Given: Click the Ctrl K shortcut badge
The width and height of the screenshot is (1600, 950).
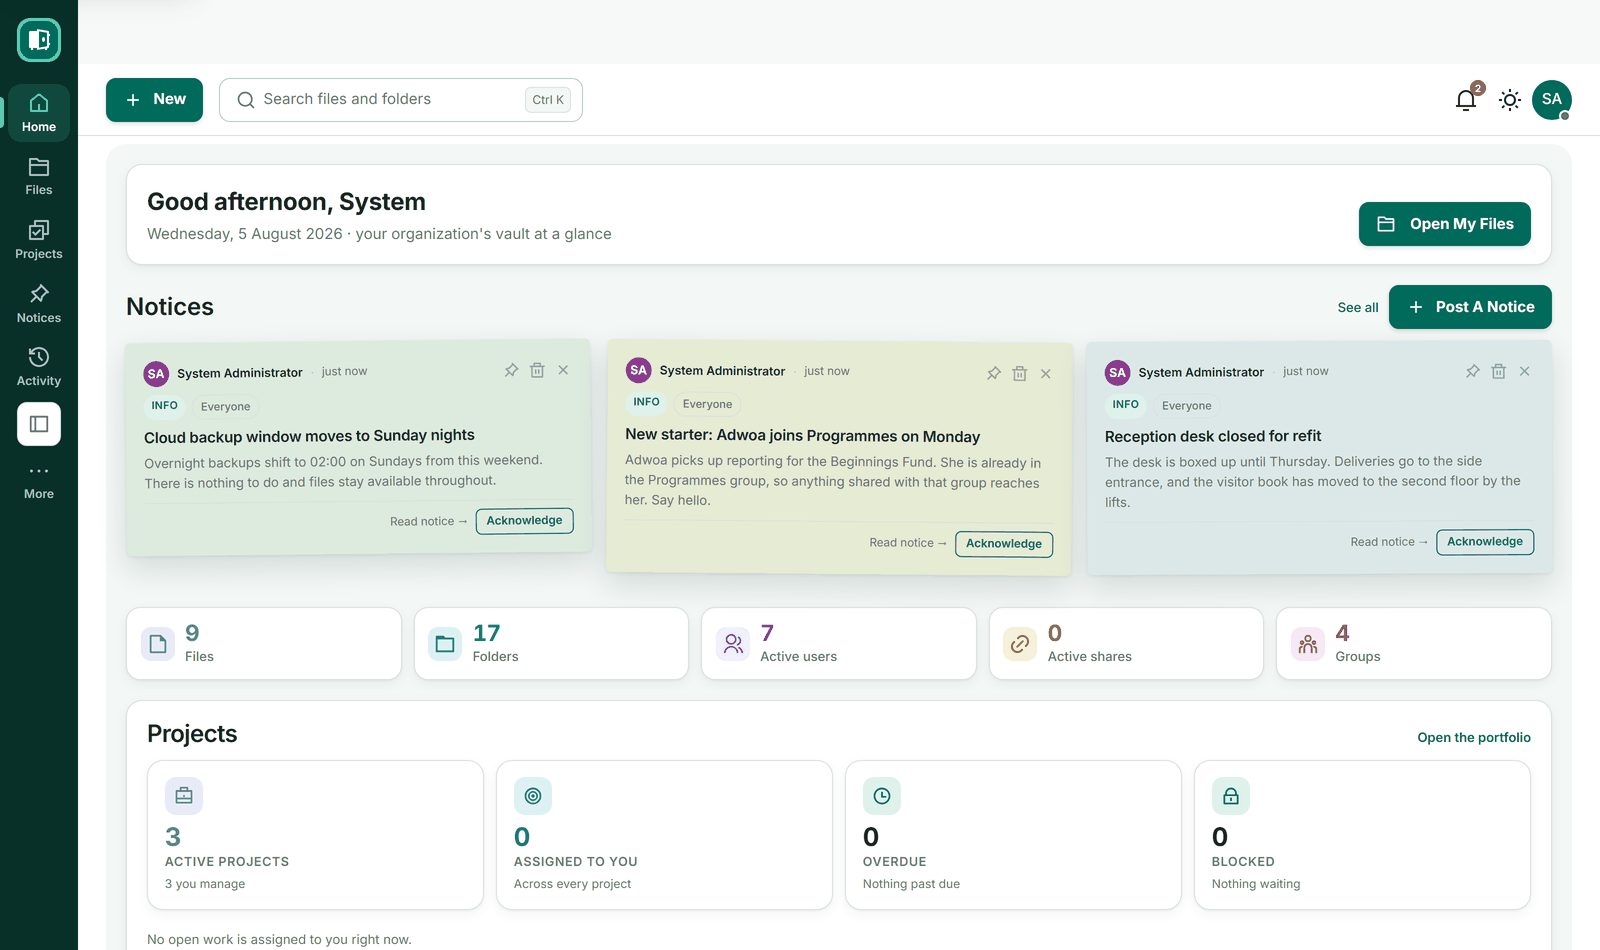Looking at the screenshot, I should (x=548, y=100).
